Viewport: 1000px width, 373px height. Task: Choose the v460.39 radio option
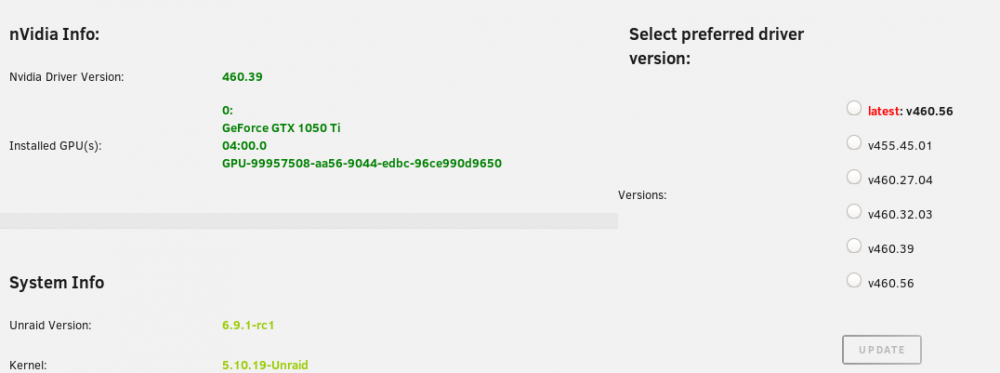(854, 246)
